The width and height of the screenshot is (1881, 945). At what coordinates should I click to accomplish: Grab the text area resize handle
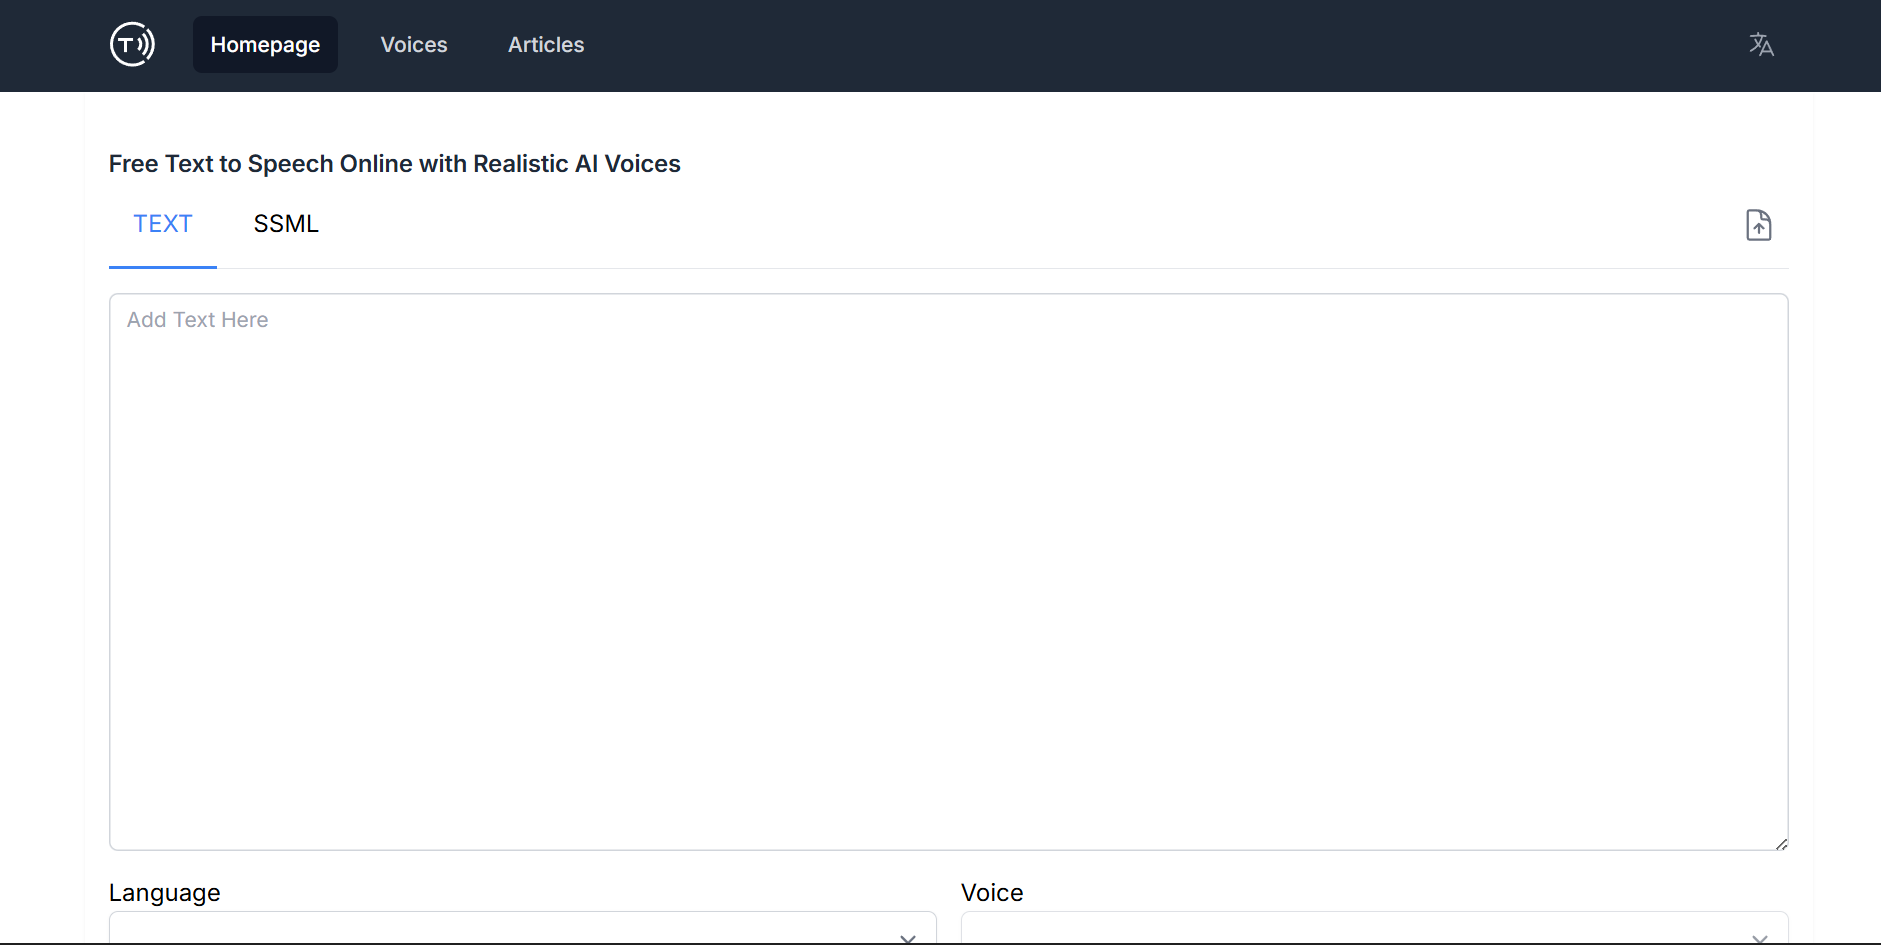1781,844
